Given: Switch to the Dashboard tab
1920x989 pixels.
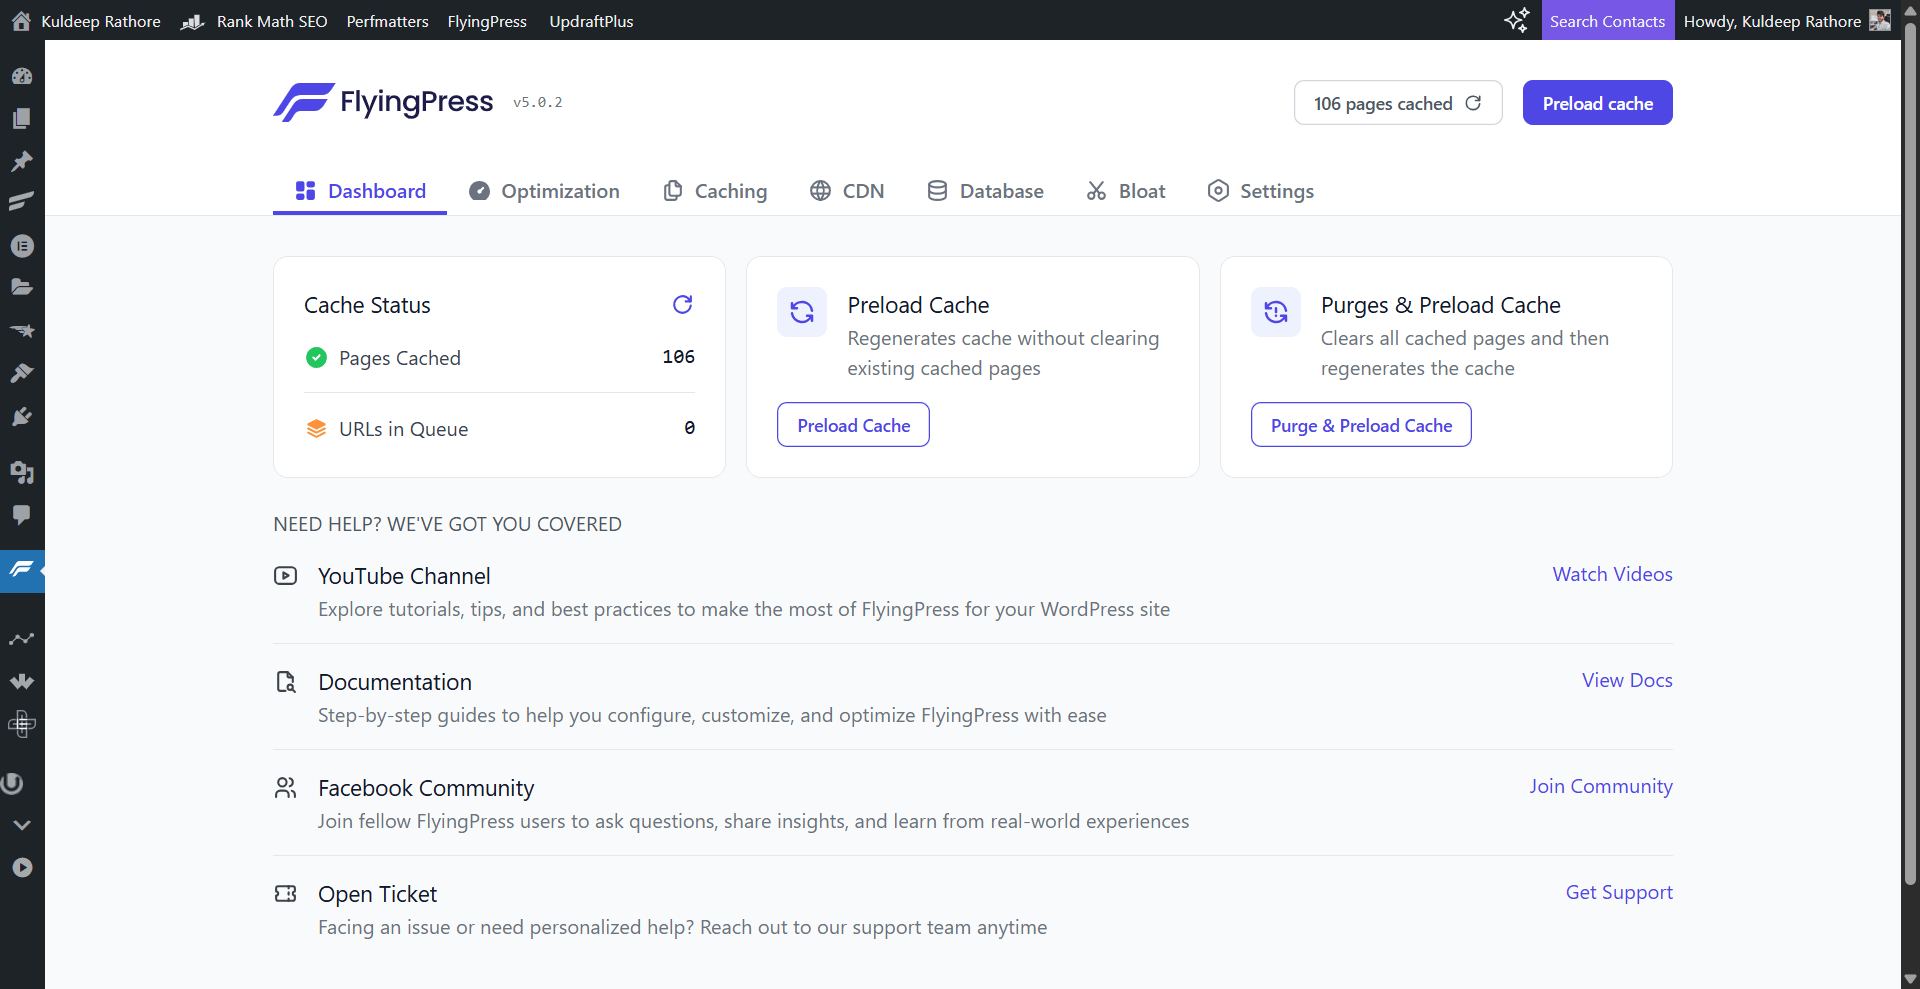Looking at the screenshot, I should coord(360,191).
